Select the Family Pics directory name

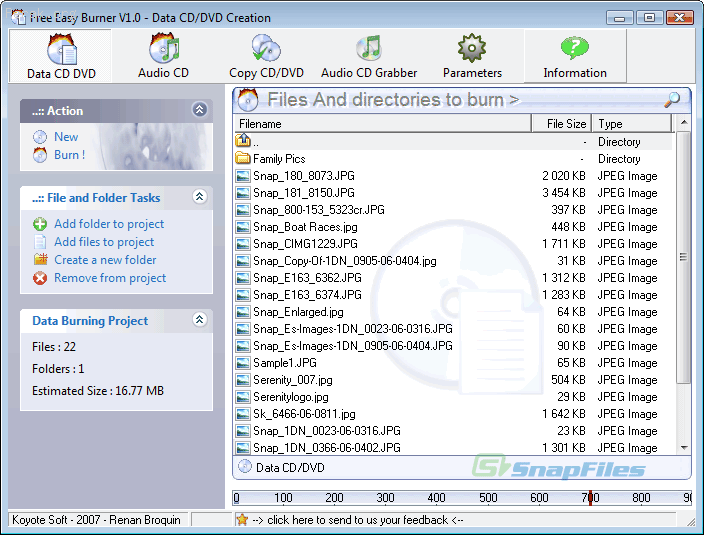pos(279,159)
